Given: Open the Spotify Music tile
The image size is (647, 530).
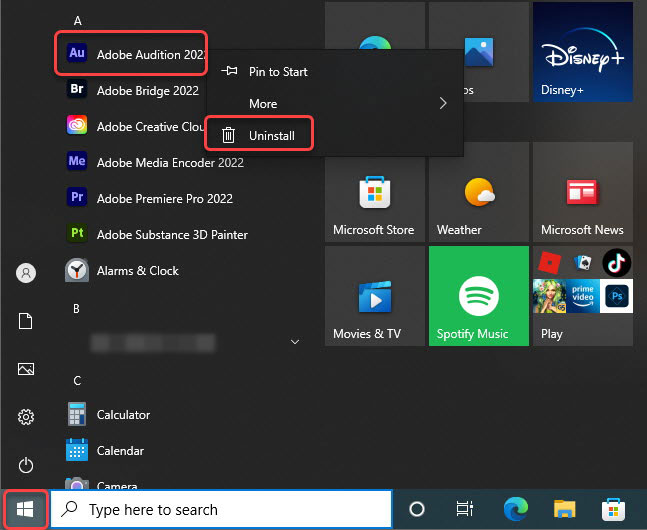Looking at the screenshot, I should tap(479, 296).
